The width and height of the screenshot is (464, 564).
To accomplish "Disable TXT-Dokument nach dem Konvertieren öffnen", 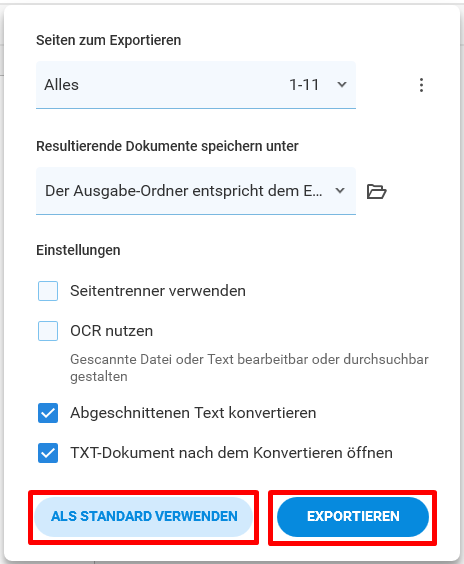I will (x=48, y=452).
